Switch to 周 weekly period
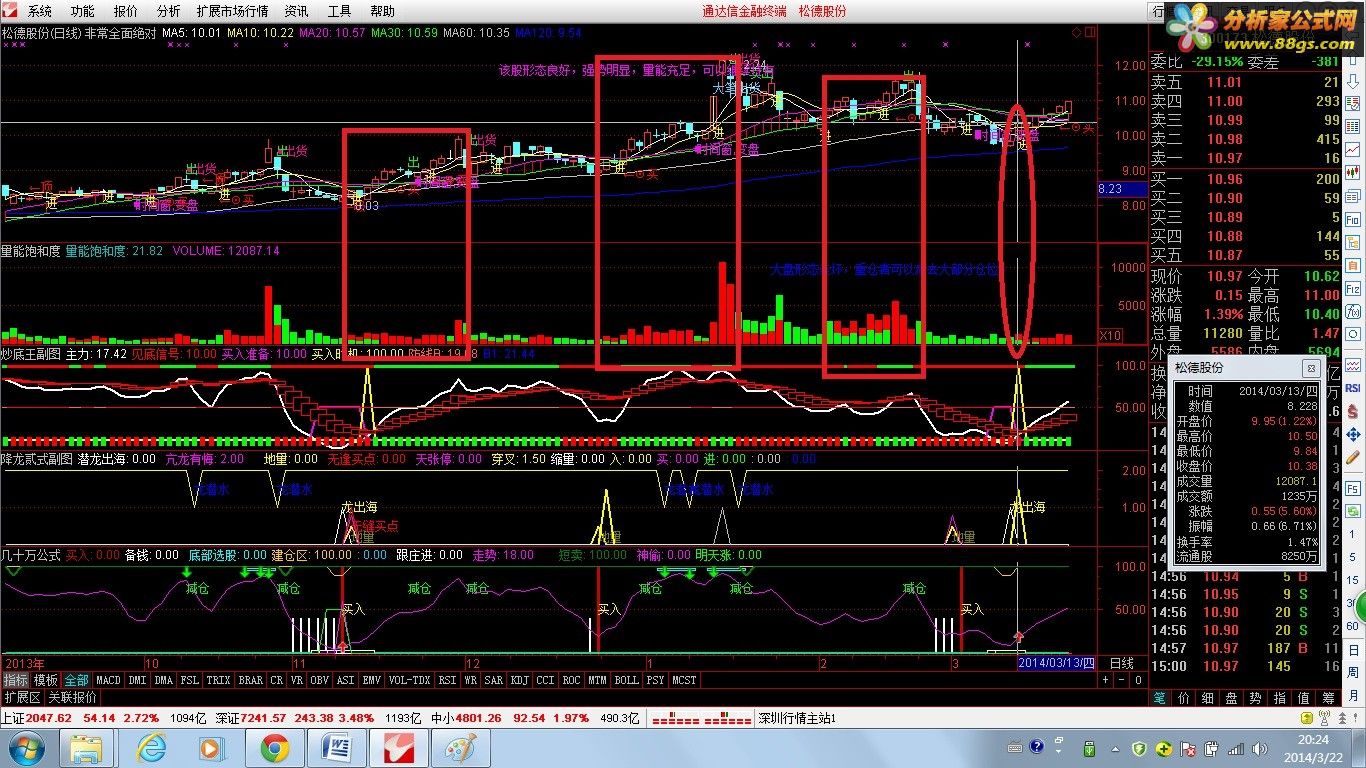The image size is (1366, 768). click(x=1352, y=672)
